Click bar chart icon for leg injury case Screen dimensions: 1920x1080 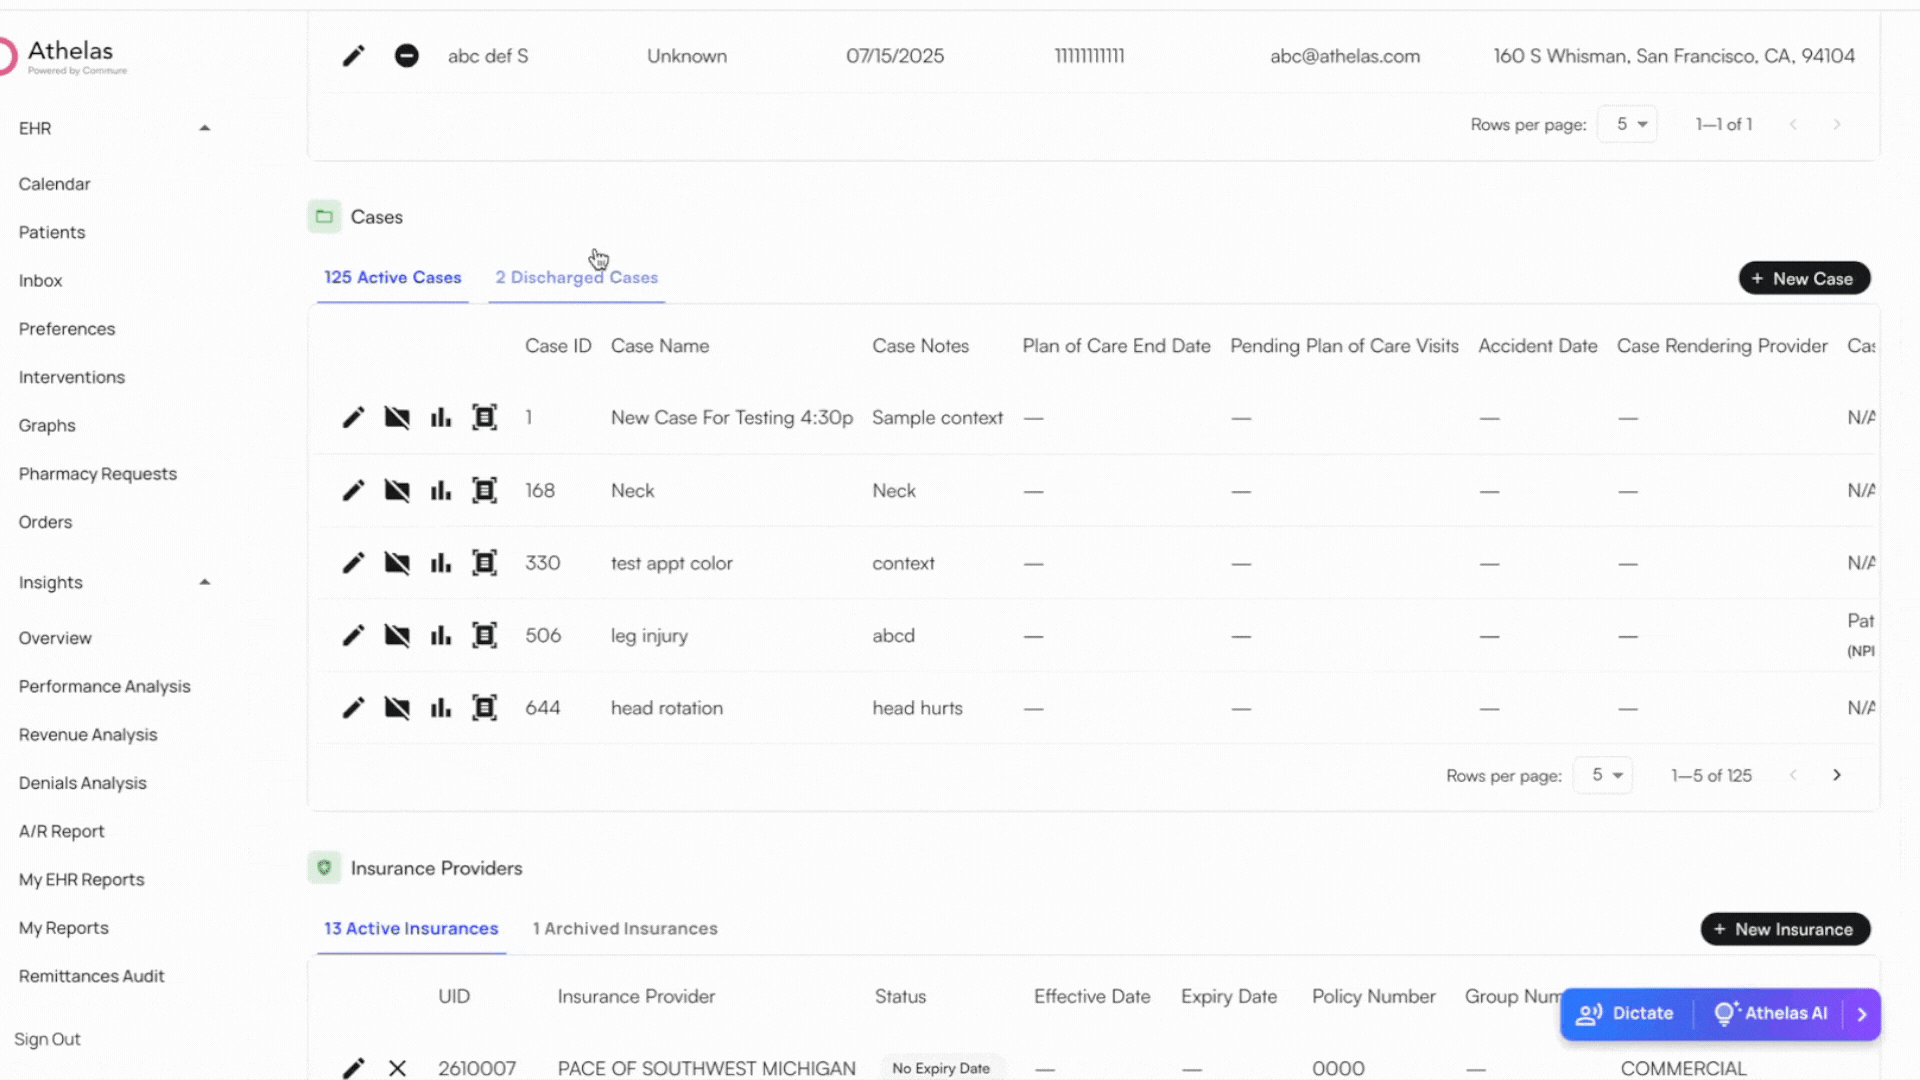pos(441,636)
